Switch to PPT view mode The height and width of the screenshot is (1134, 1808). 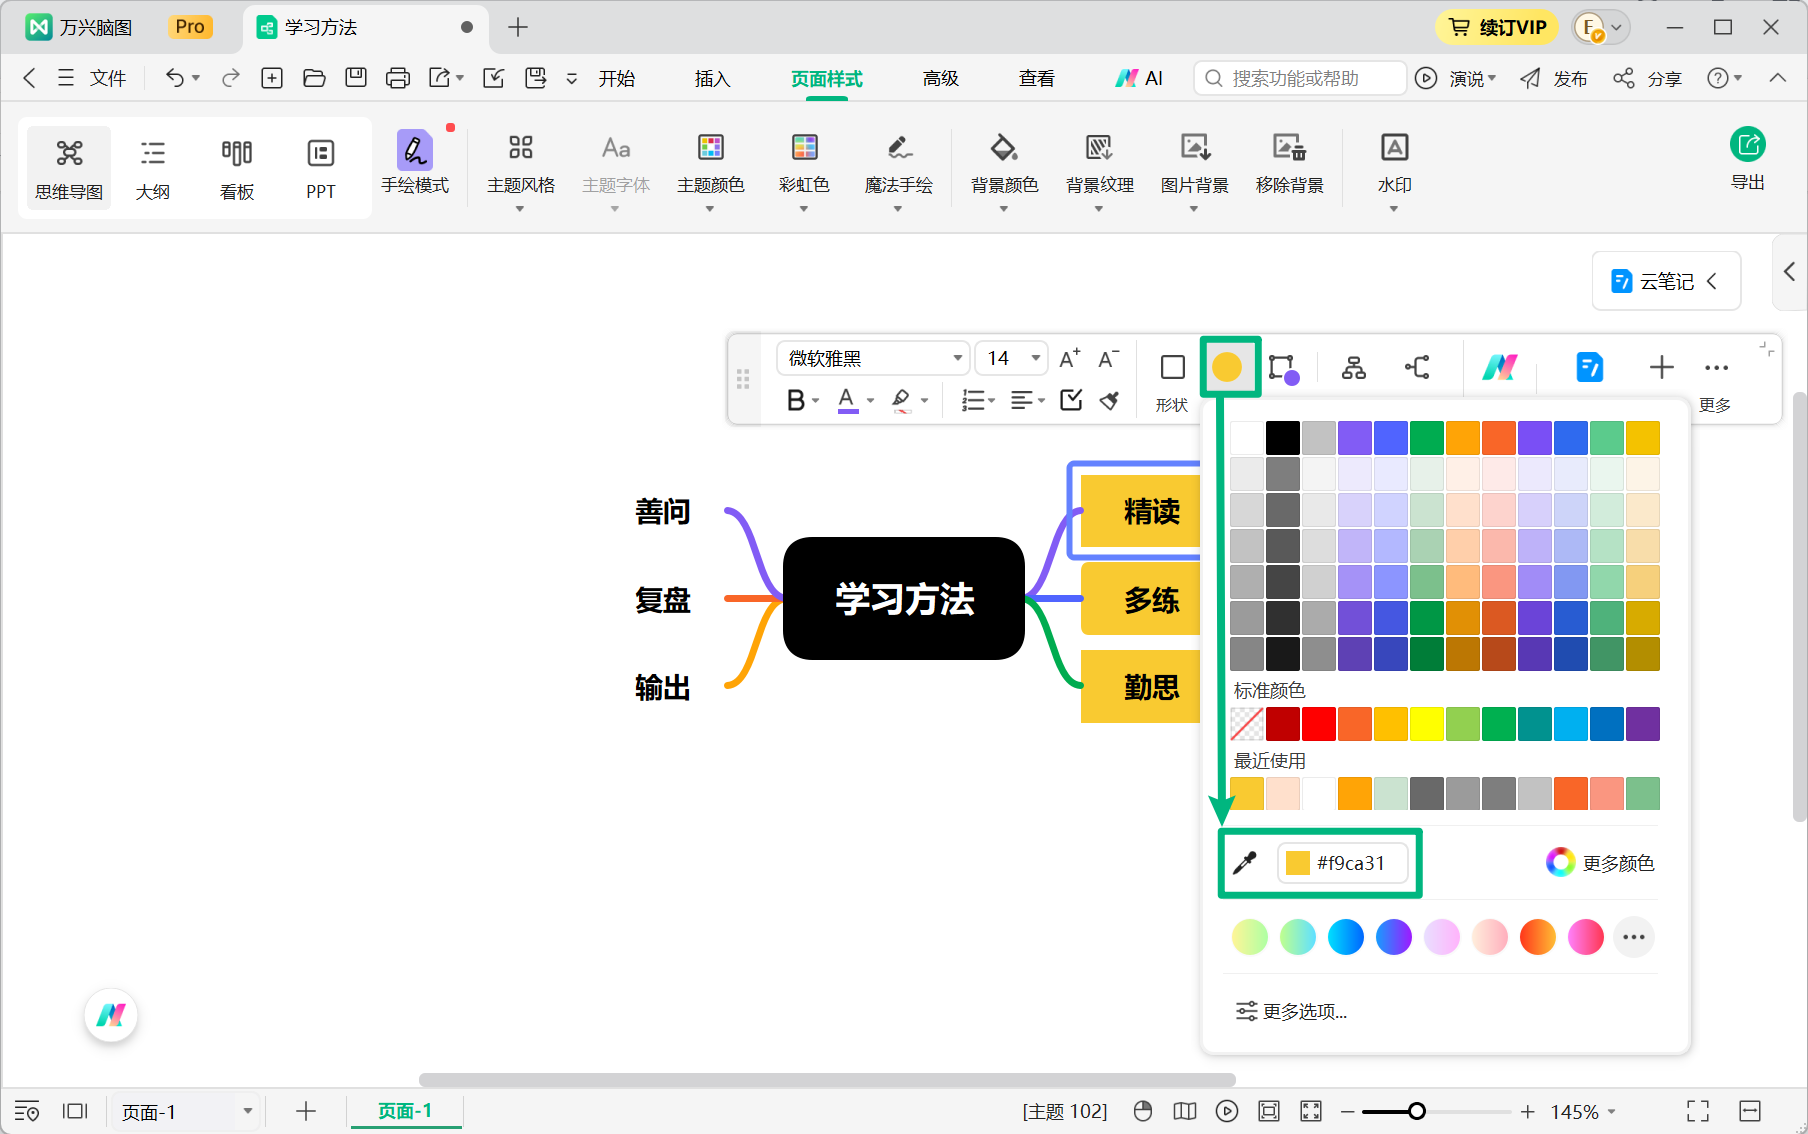[320, 168]
